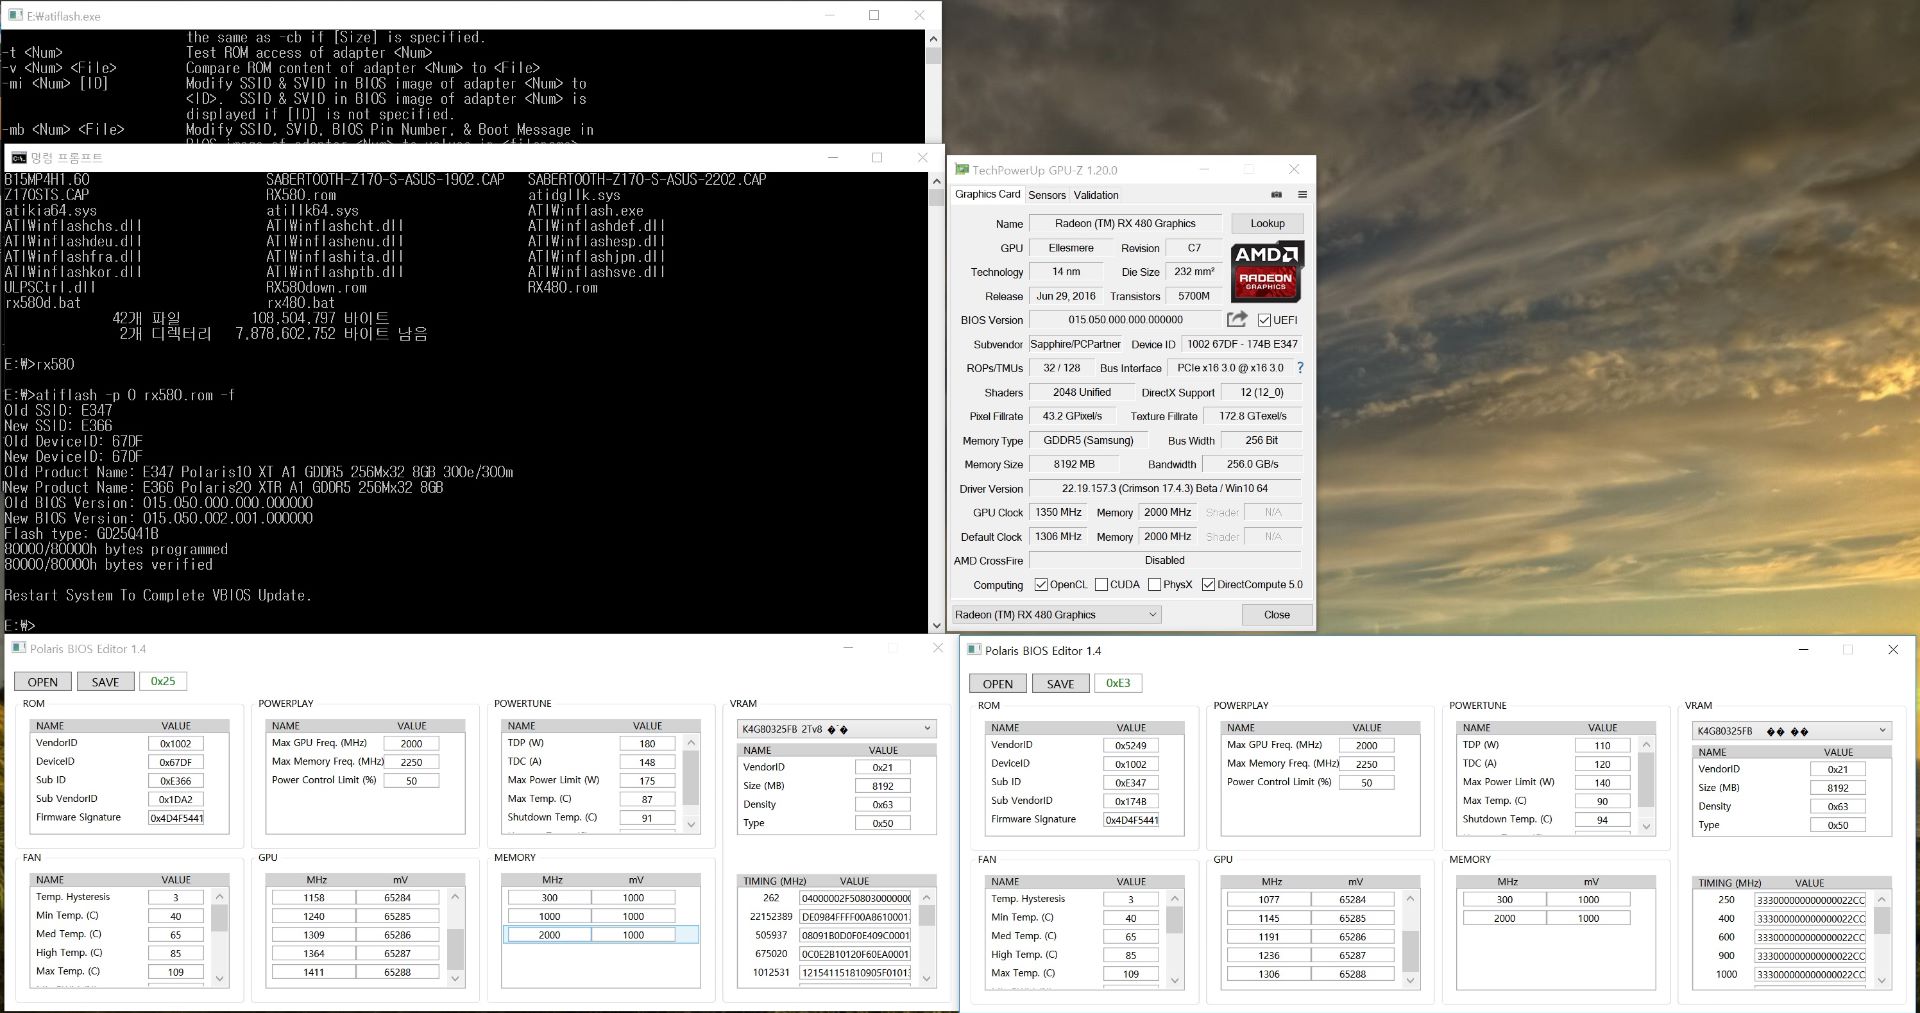The image size is (1920, 1013).
Task: Enable the CUDA computing checkbox
Action: (1103, 584)
